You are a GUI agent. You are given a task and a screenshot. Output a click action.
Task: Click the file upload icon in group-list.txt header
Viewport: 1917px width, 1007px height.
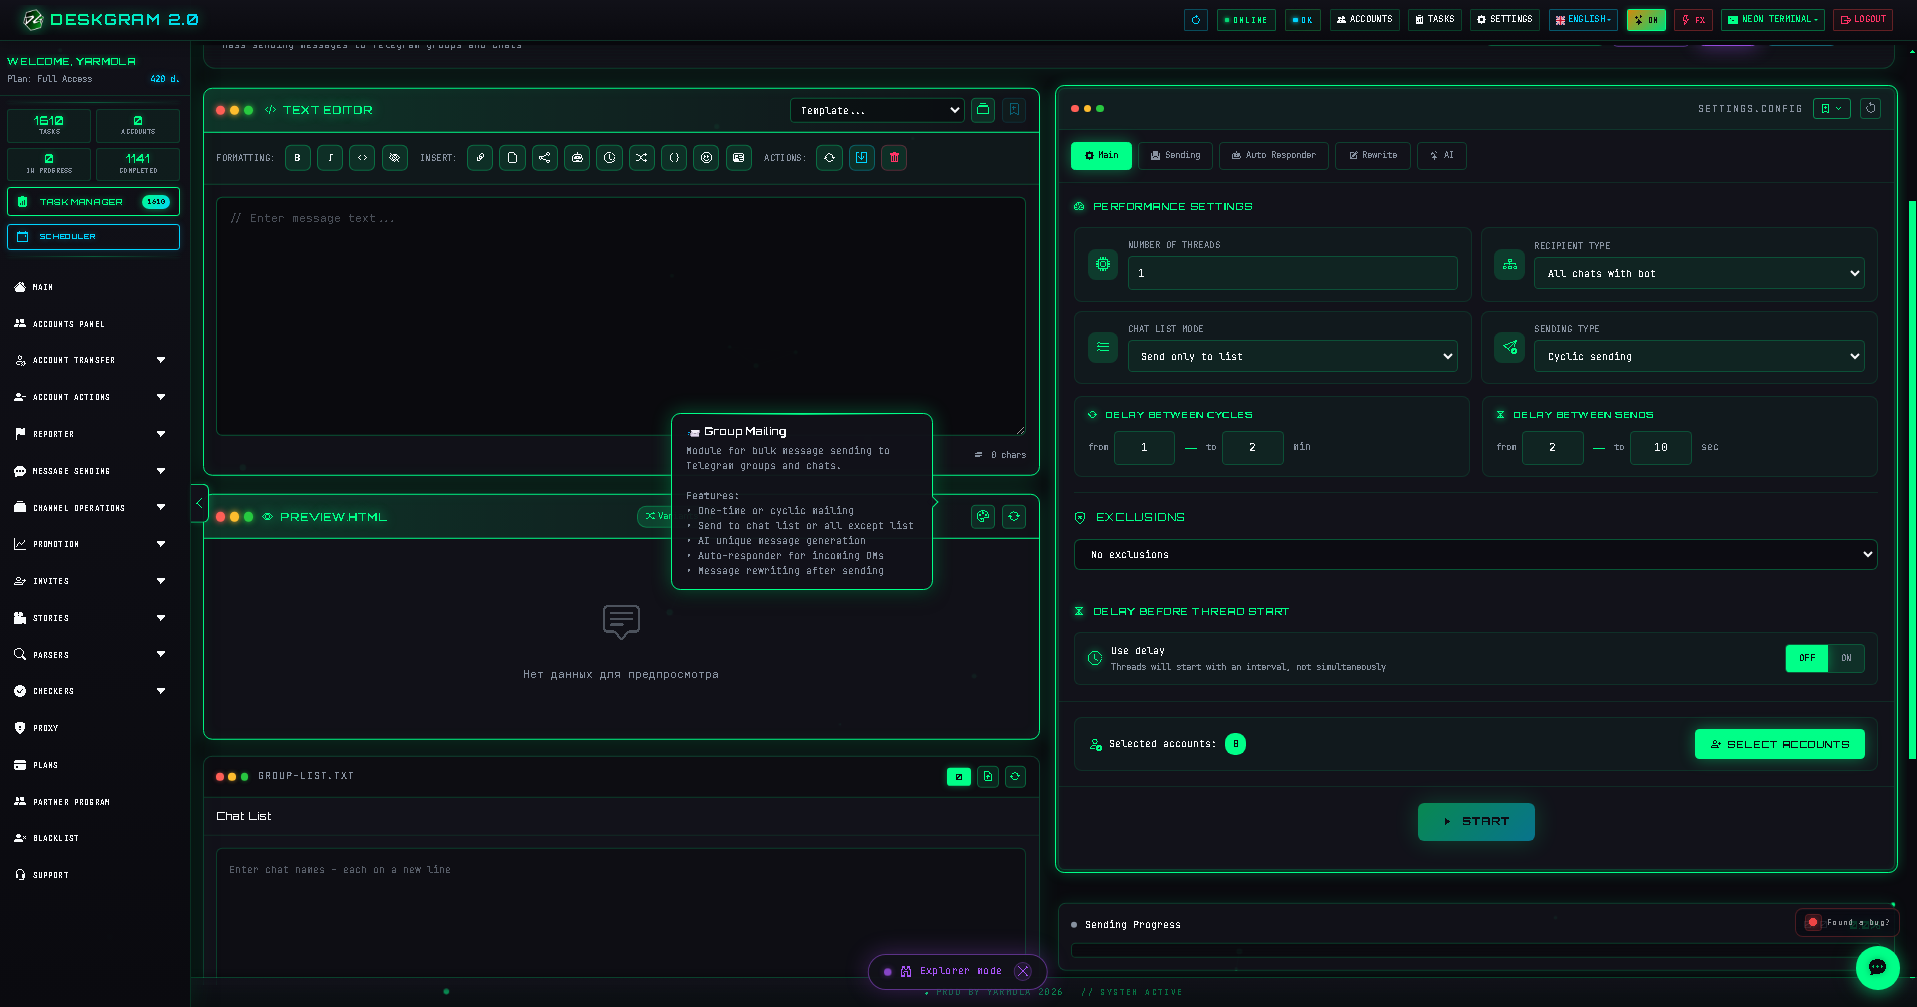[988, 776]
